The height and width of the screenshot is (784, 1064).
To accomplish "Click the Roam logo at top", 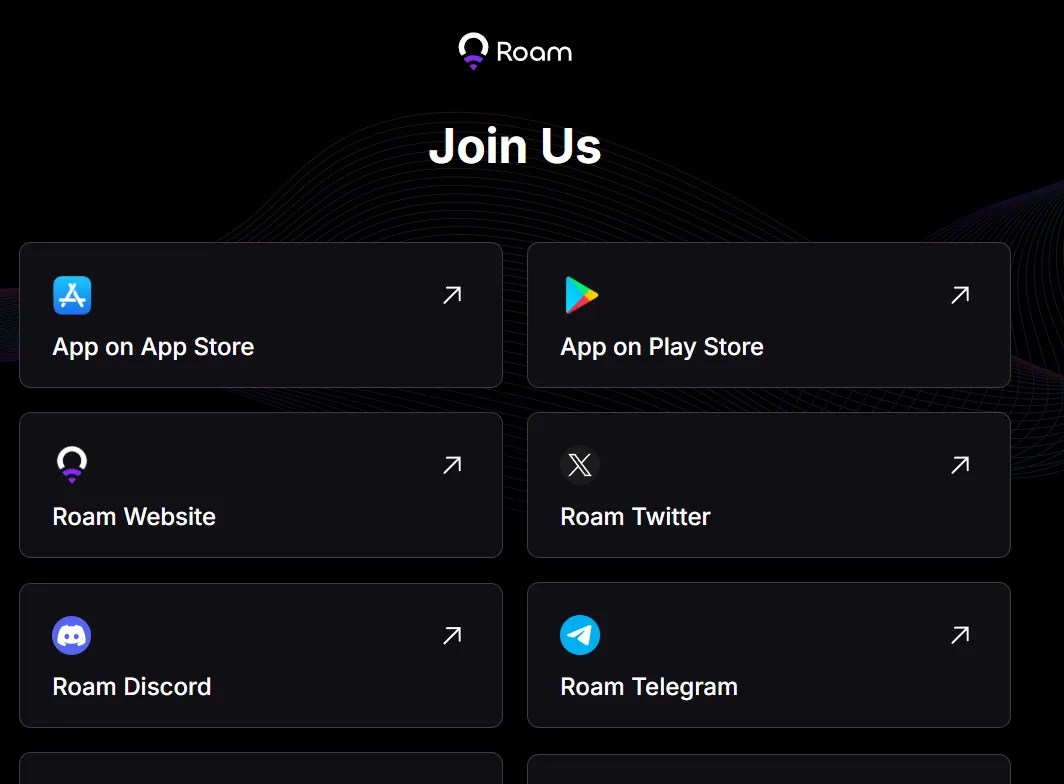I will click(515, 51).
